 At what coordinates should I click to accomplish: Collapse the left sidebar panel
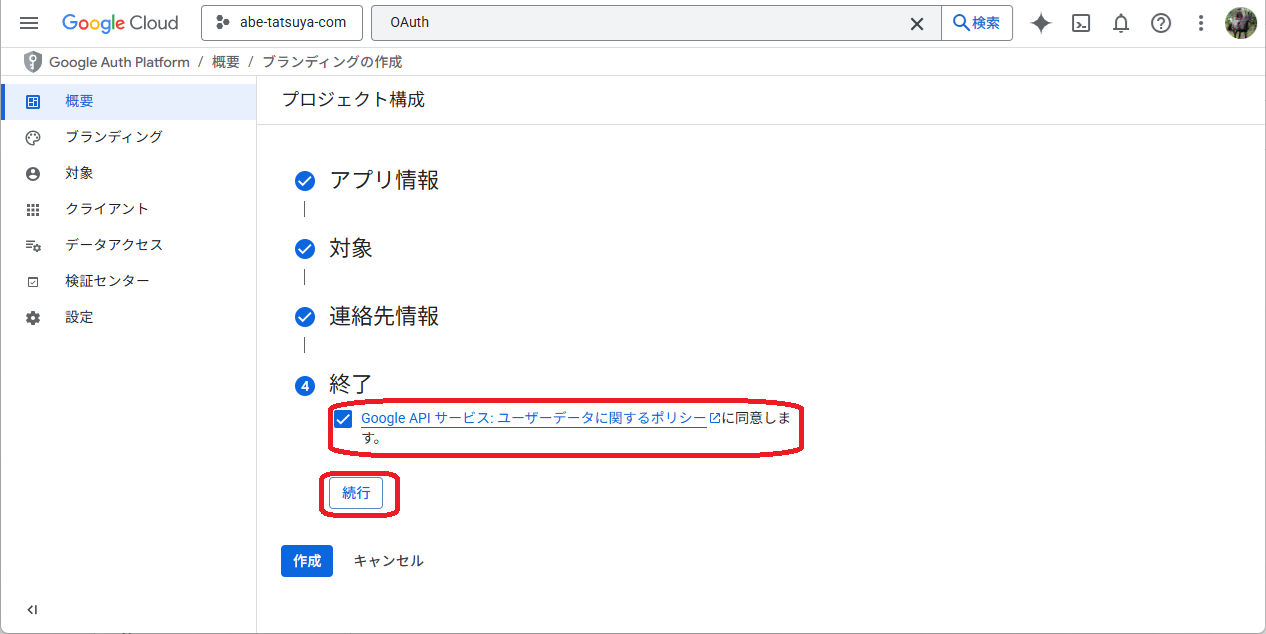click(32, 610)
